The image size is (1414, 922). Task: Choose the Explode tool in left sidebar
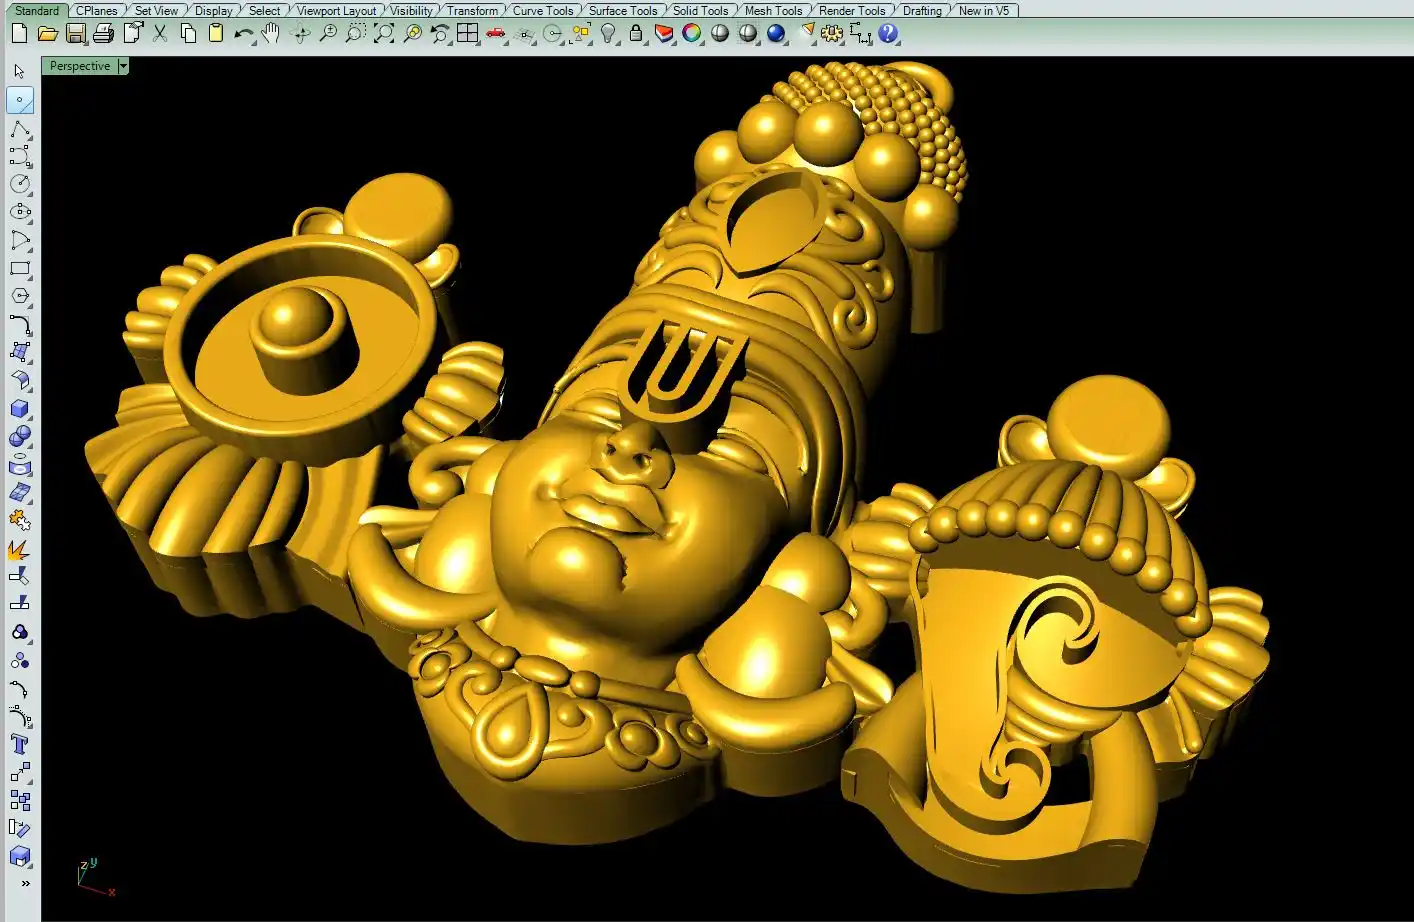point(19,549)
